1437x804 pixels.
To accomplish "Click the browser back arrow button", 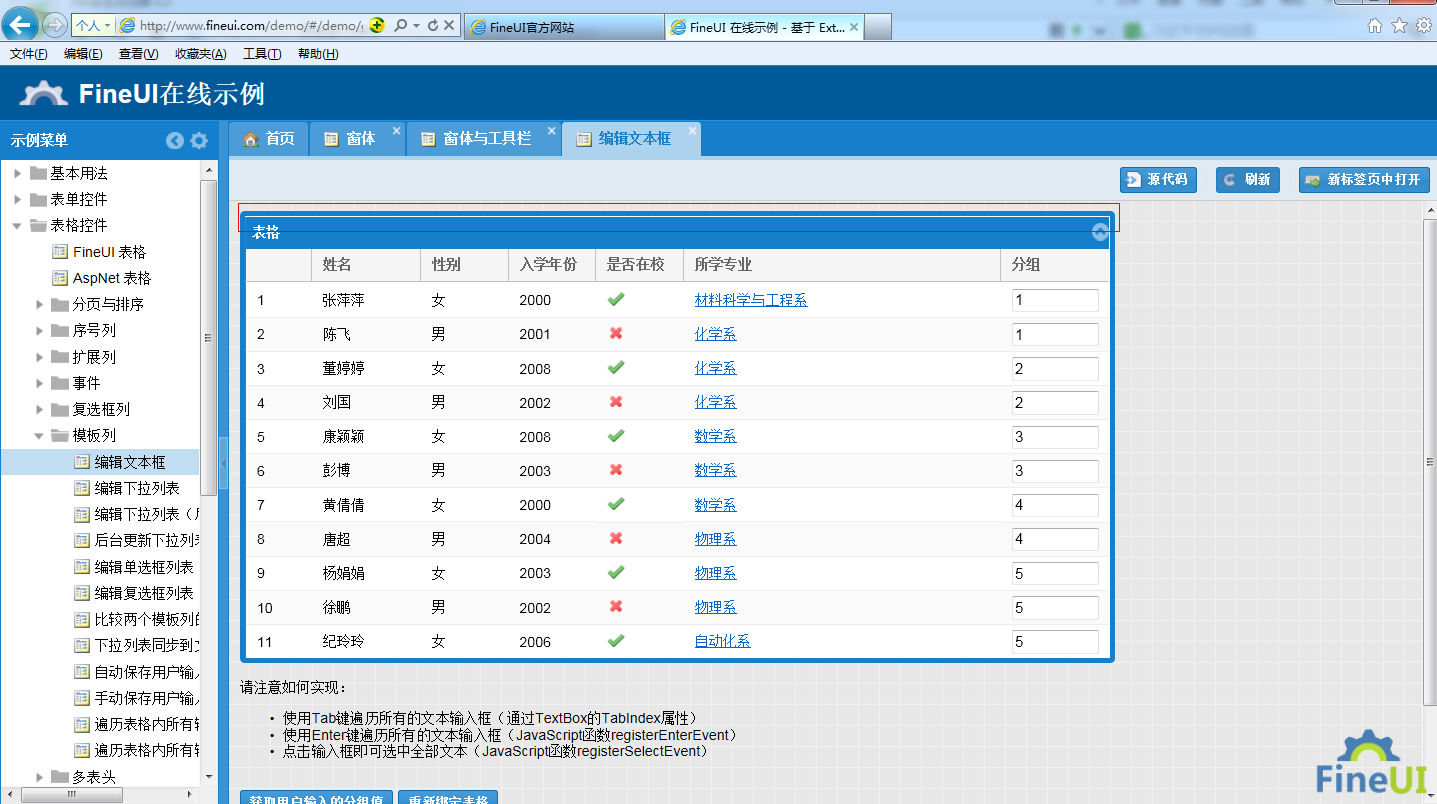I will (22, 25).
